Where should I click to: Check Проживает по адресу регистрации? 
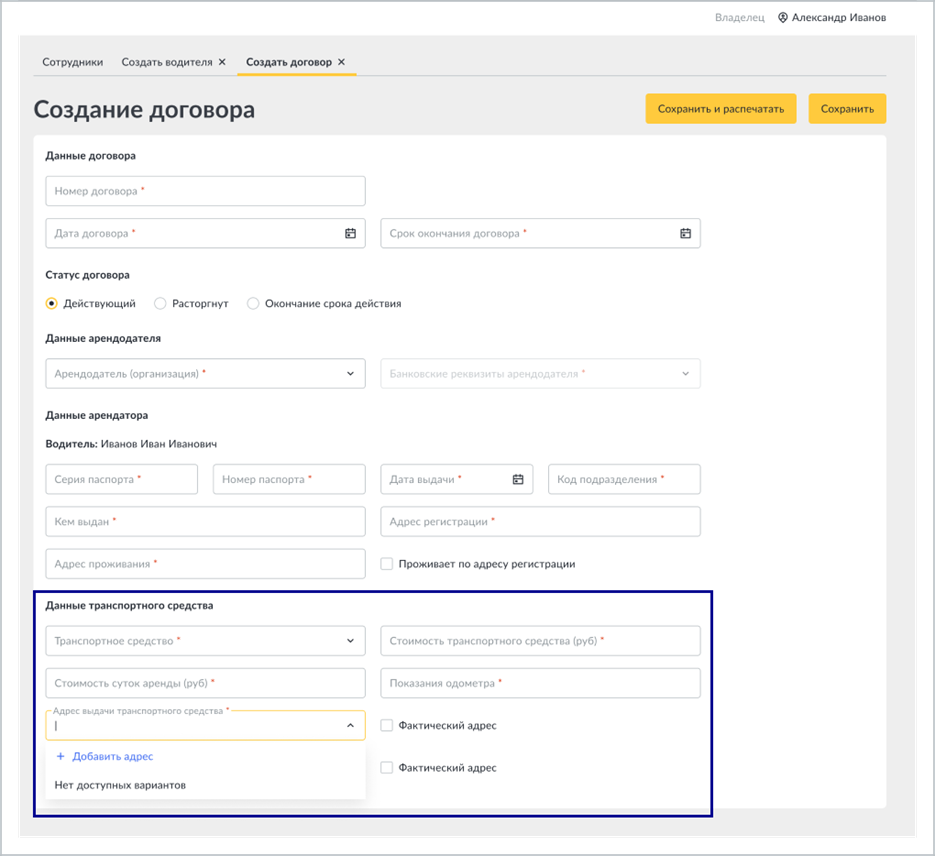[x=387, y=564]
